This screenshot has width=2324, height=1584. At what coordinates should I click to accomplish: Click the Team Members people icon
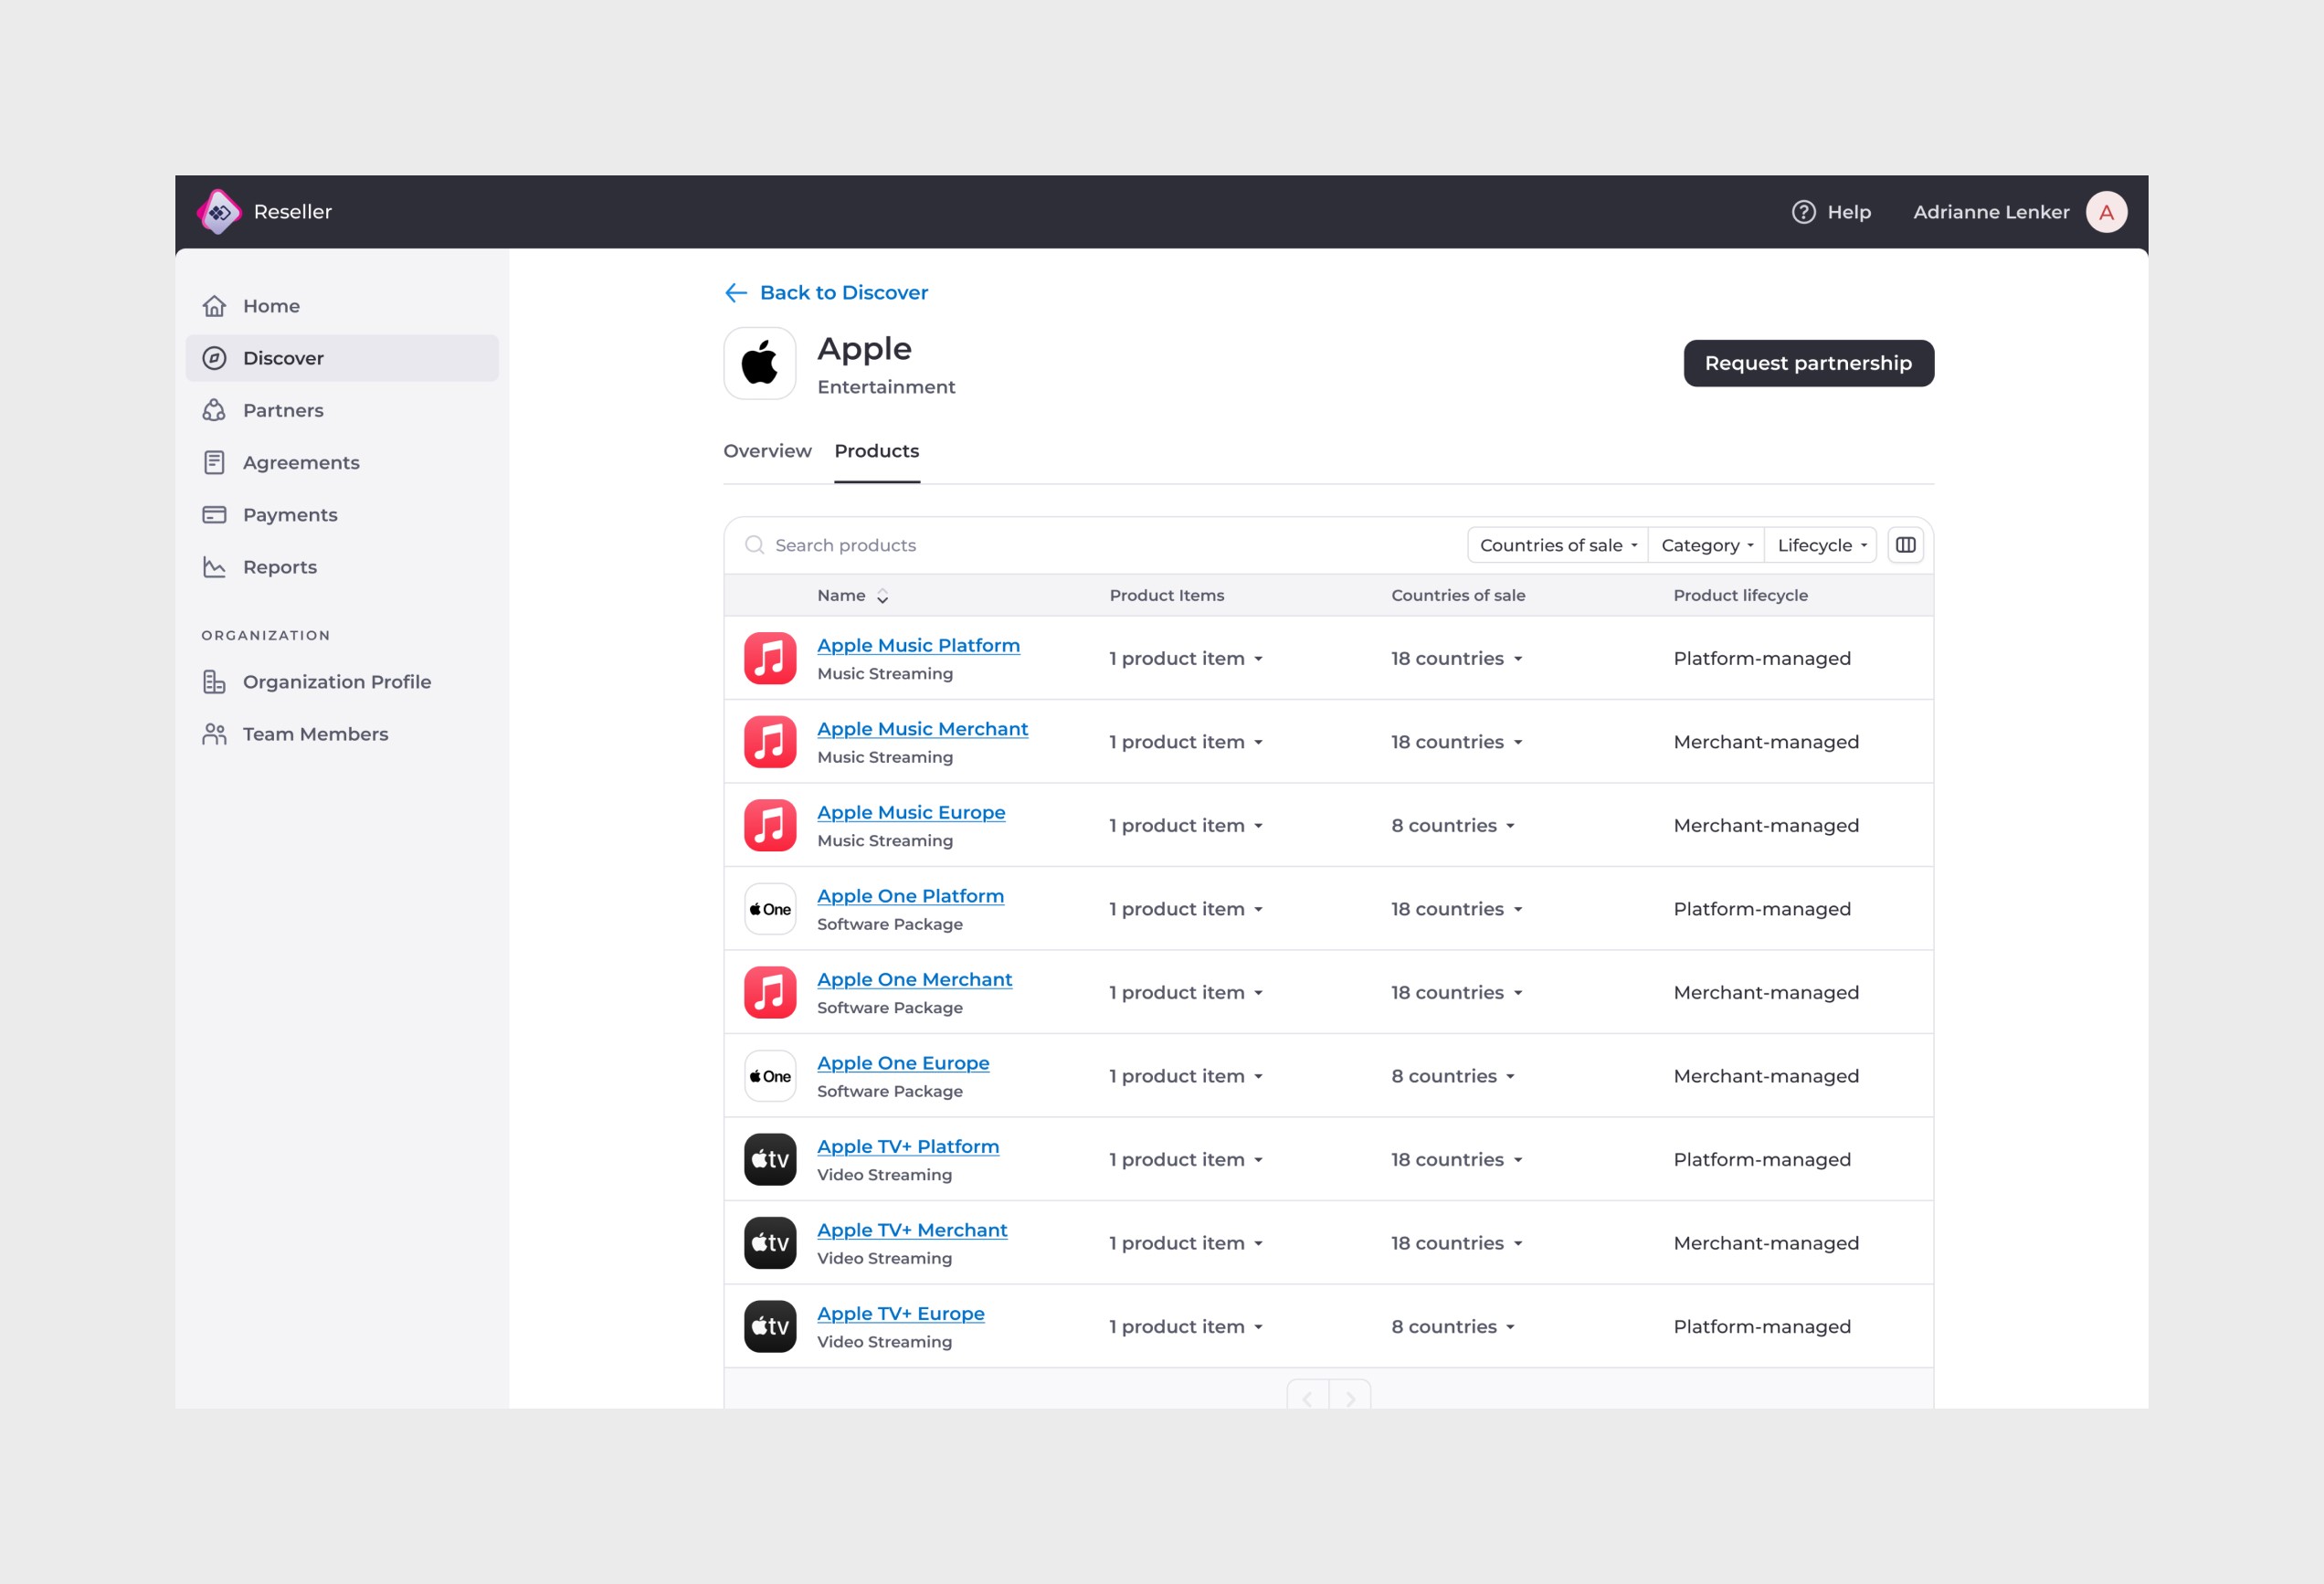pyautogui.click(x=215, y=733)
